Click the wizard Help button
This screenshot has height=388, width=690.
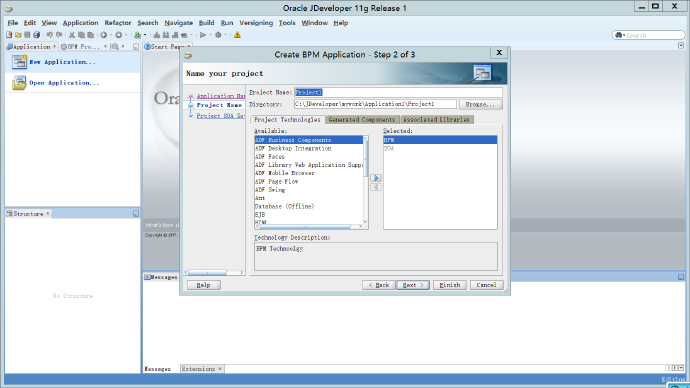(x=203, y=285)
